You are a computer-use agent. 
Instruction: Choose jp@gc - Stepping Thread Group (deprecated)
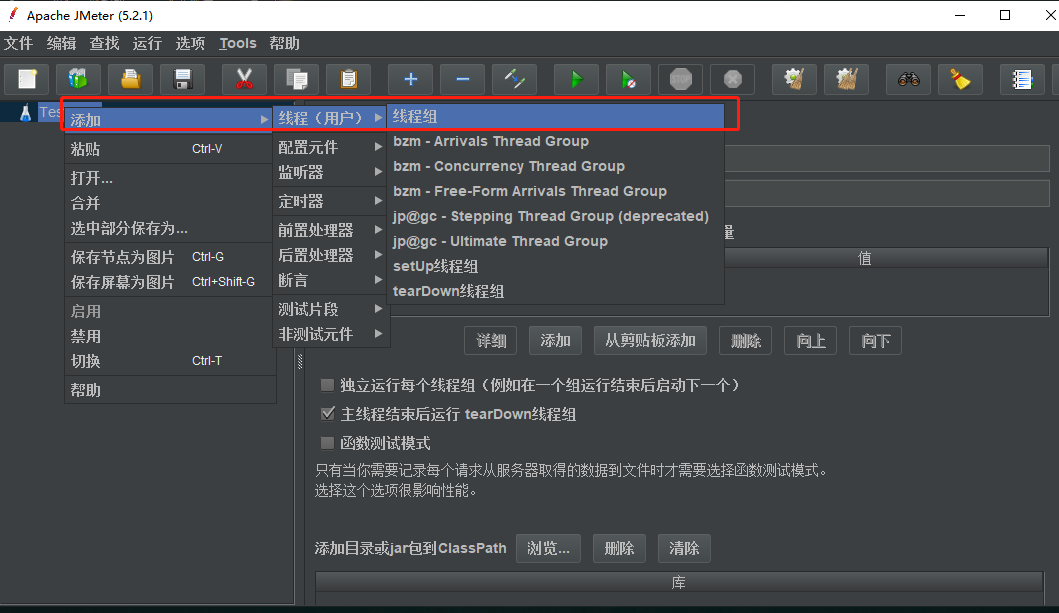click(x=555, y=216)
